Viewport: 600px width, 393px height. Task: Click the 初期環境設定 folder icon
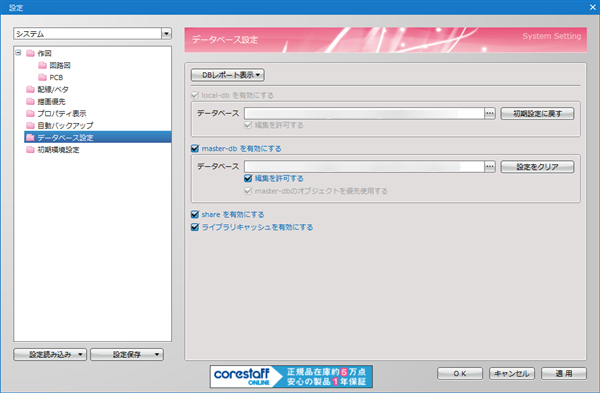30,150
